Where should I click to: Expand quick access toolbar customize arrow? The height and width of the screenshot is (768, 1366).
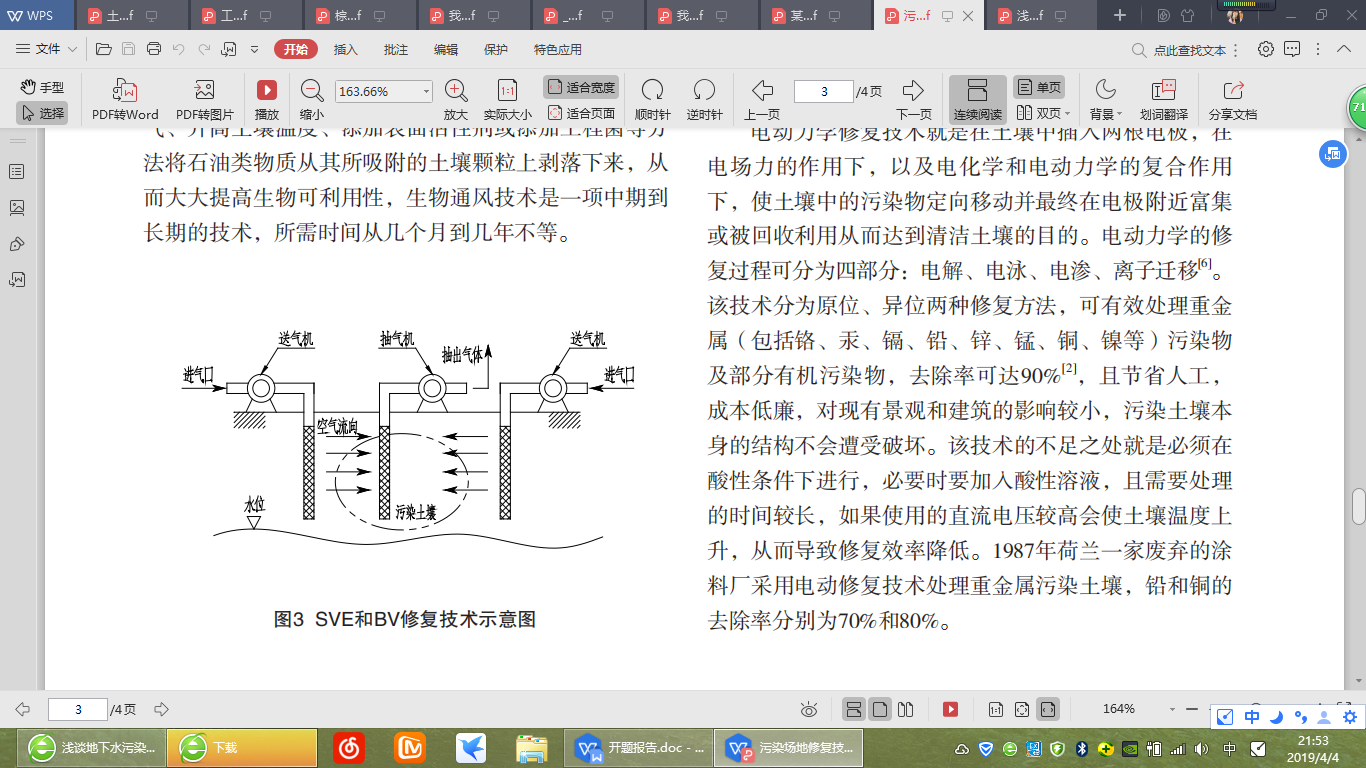click(254, 49)
